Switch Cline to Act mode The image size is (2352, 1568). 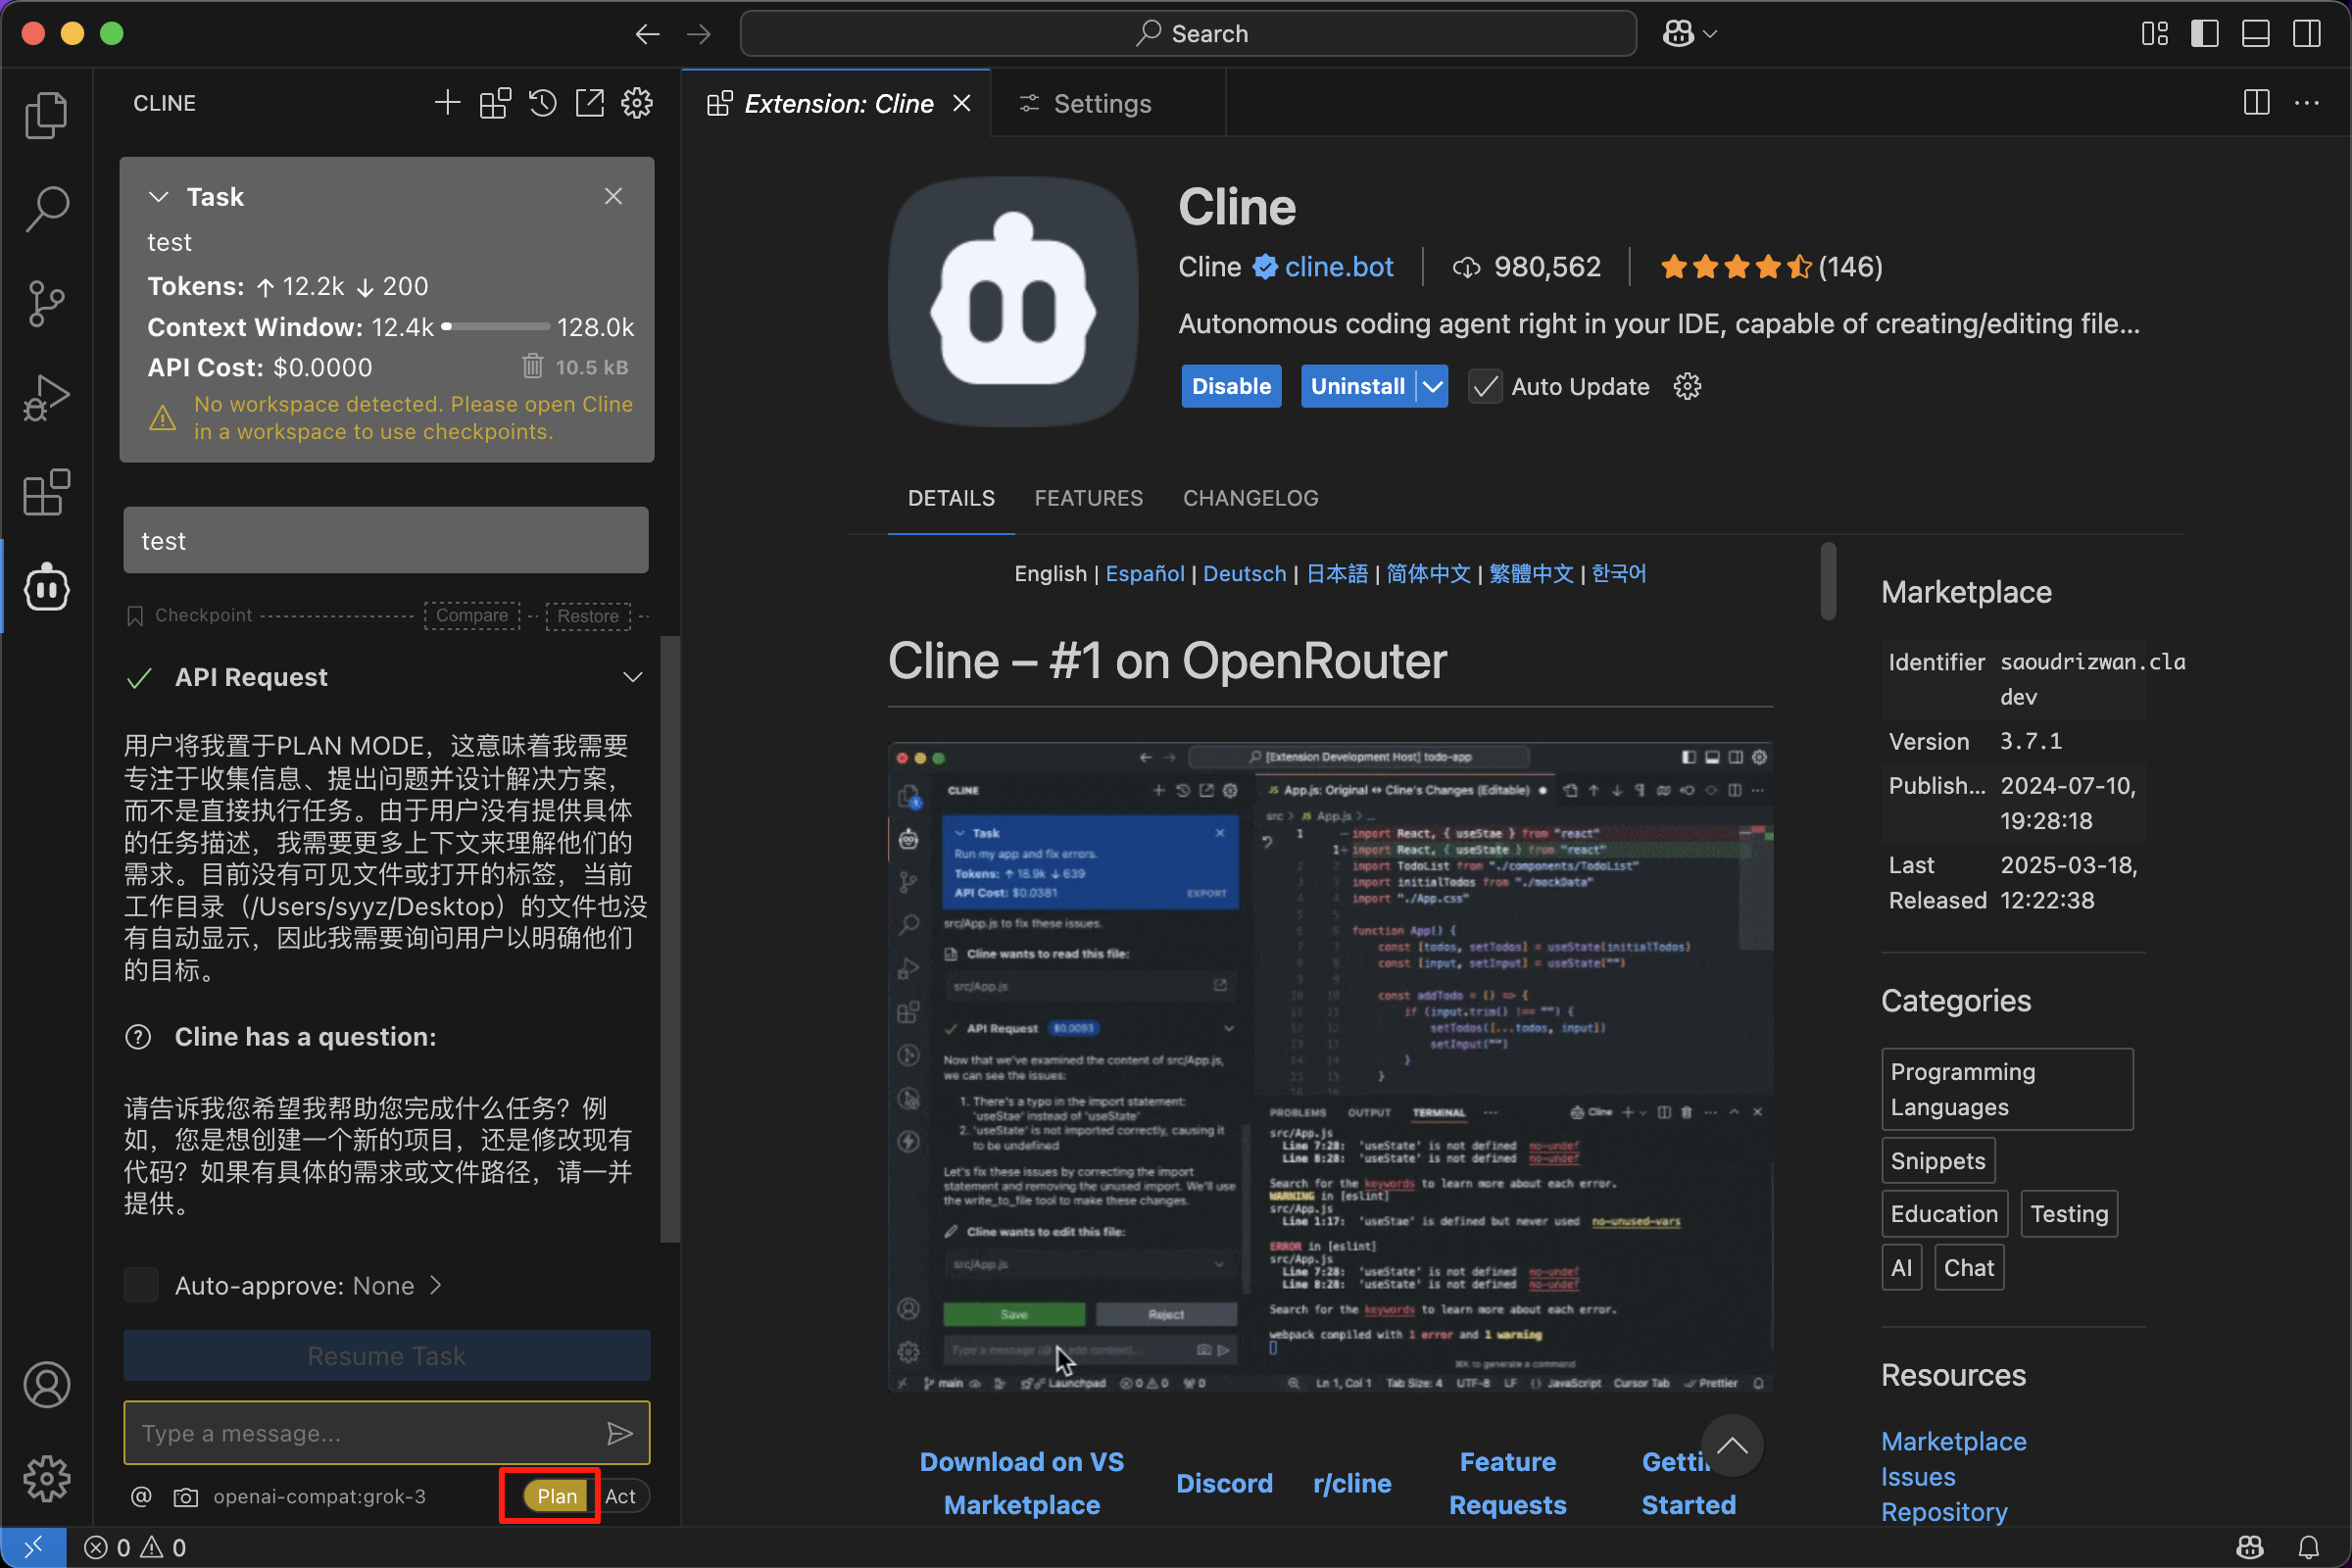pos(620,1497)
